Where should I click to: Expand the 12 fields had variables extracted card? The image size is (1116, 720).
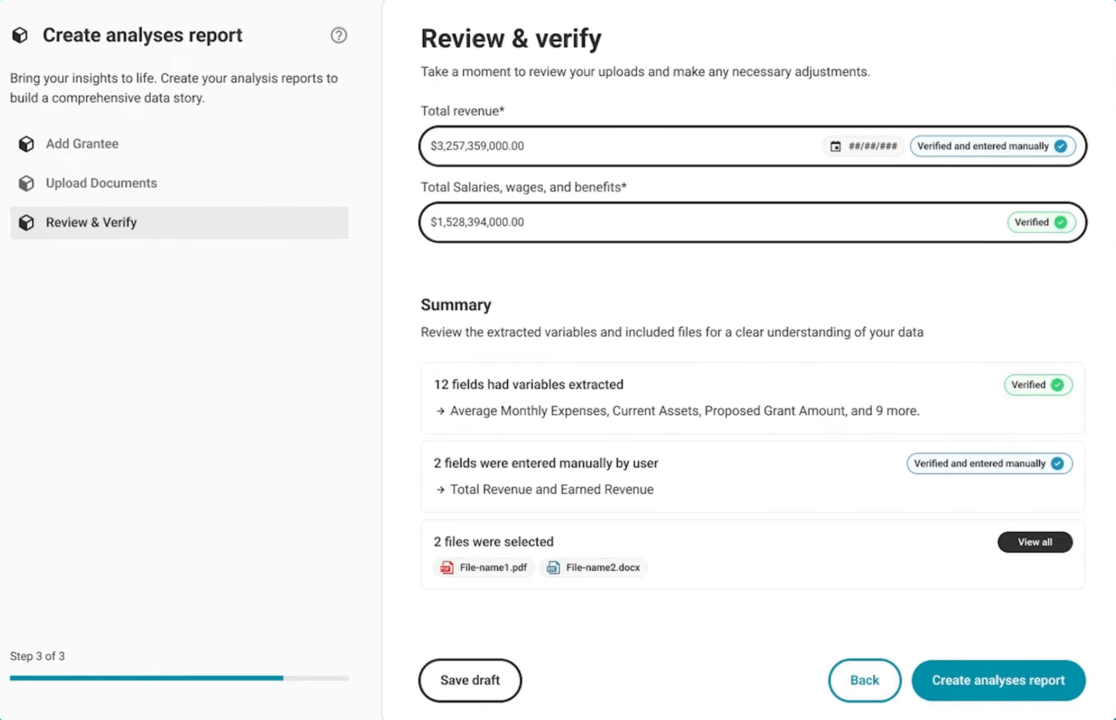pos(752,398)
